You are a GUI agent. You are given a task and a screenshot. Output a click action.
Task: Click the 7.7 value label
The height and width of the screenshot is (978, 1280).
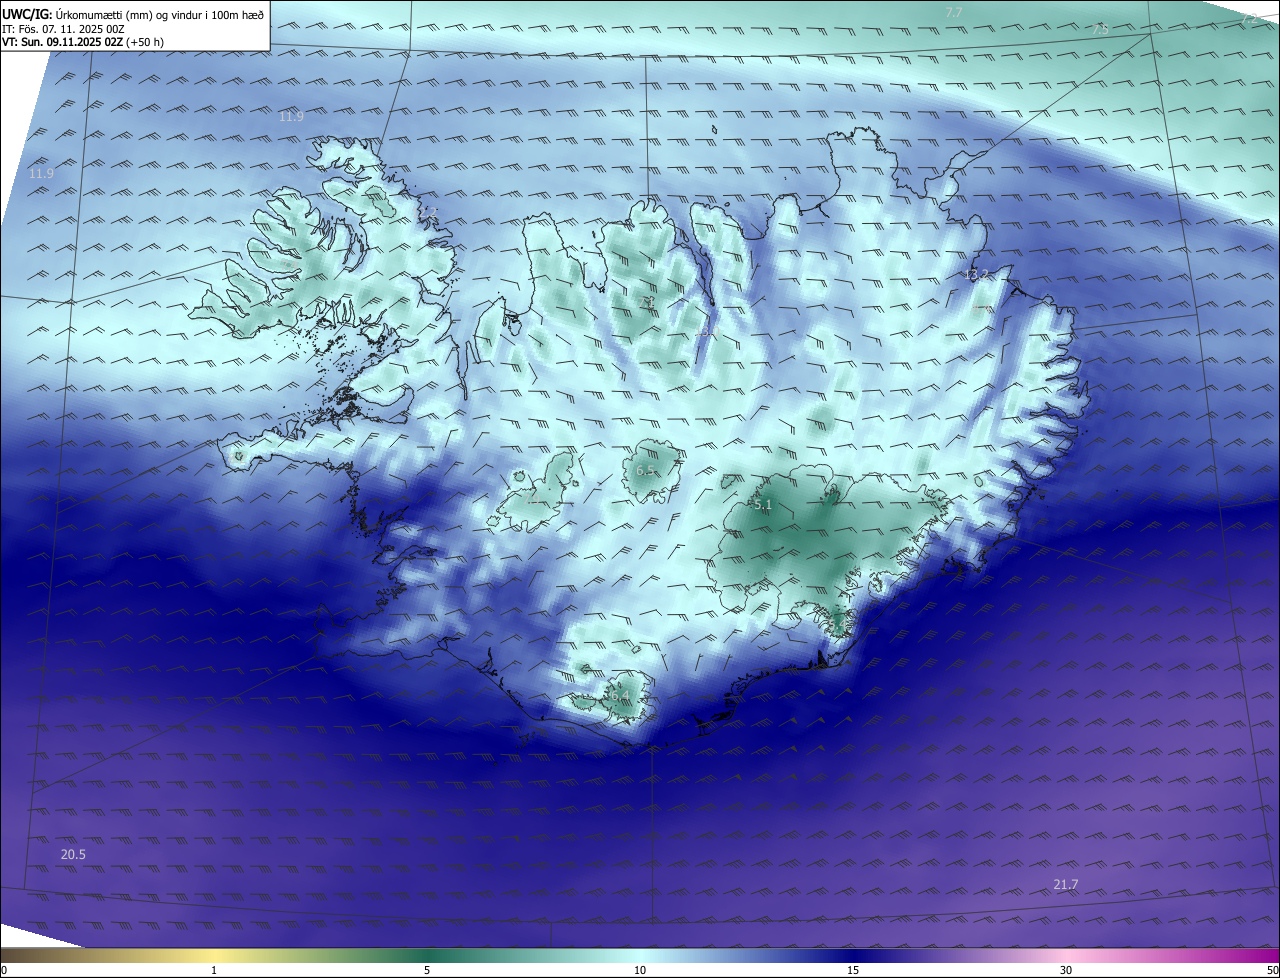pyautogui.click(x=954, y=12)
